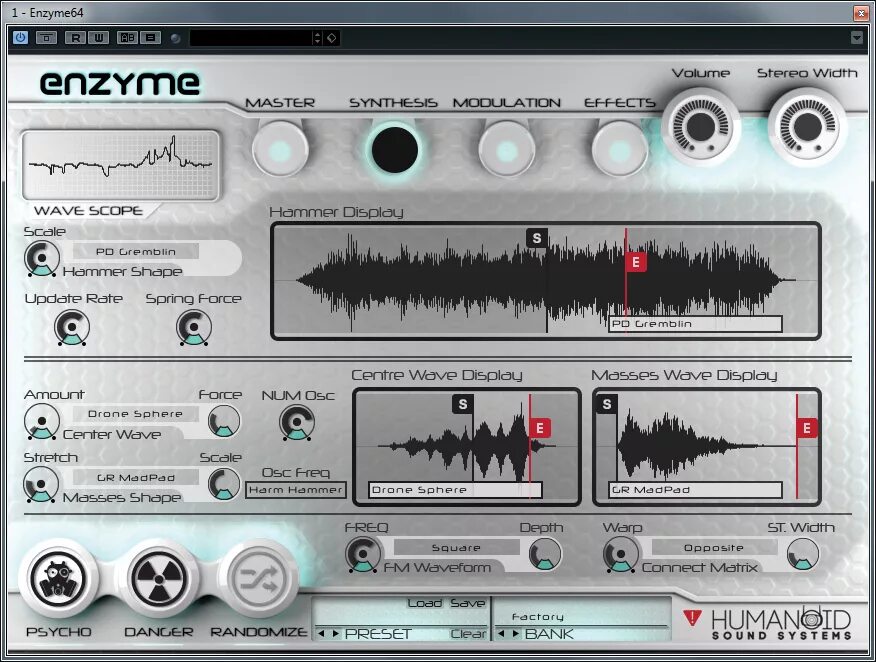Switch to the Effects page
The height and width of the screenshot is (662, 876).
click(x=620, y=150)
